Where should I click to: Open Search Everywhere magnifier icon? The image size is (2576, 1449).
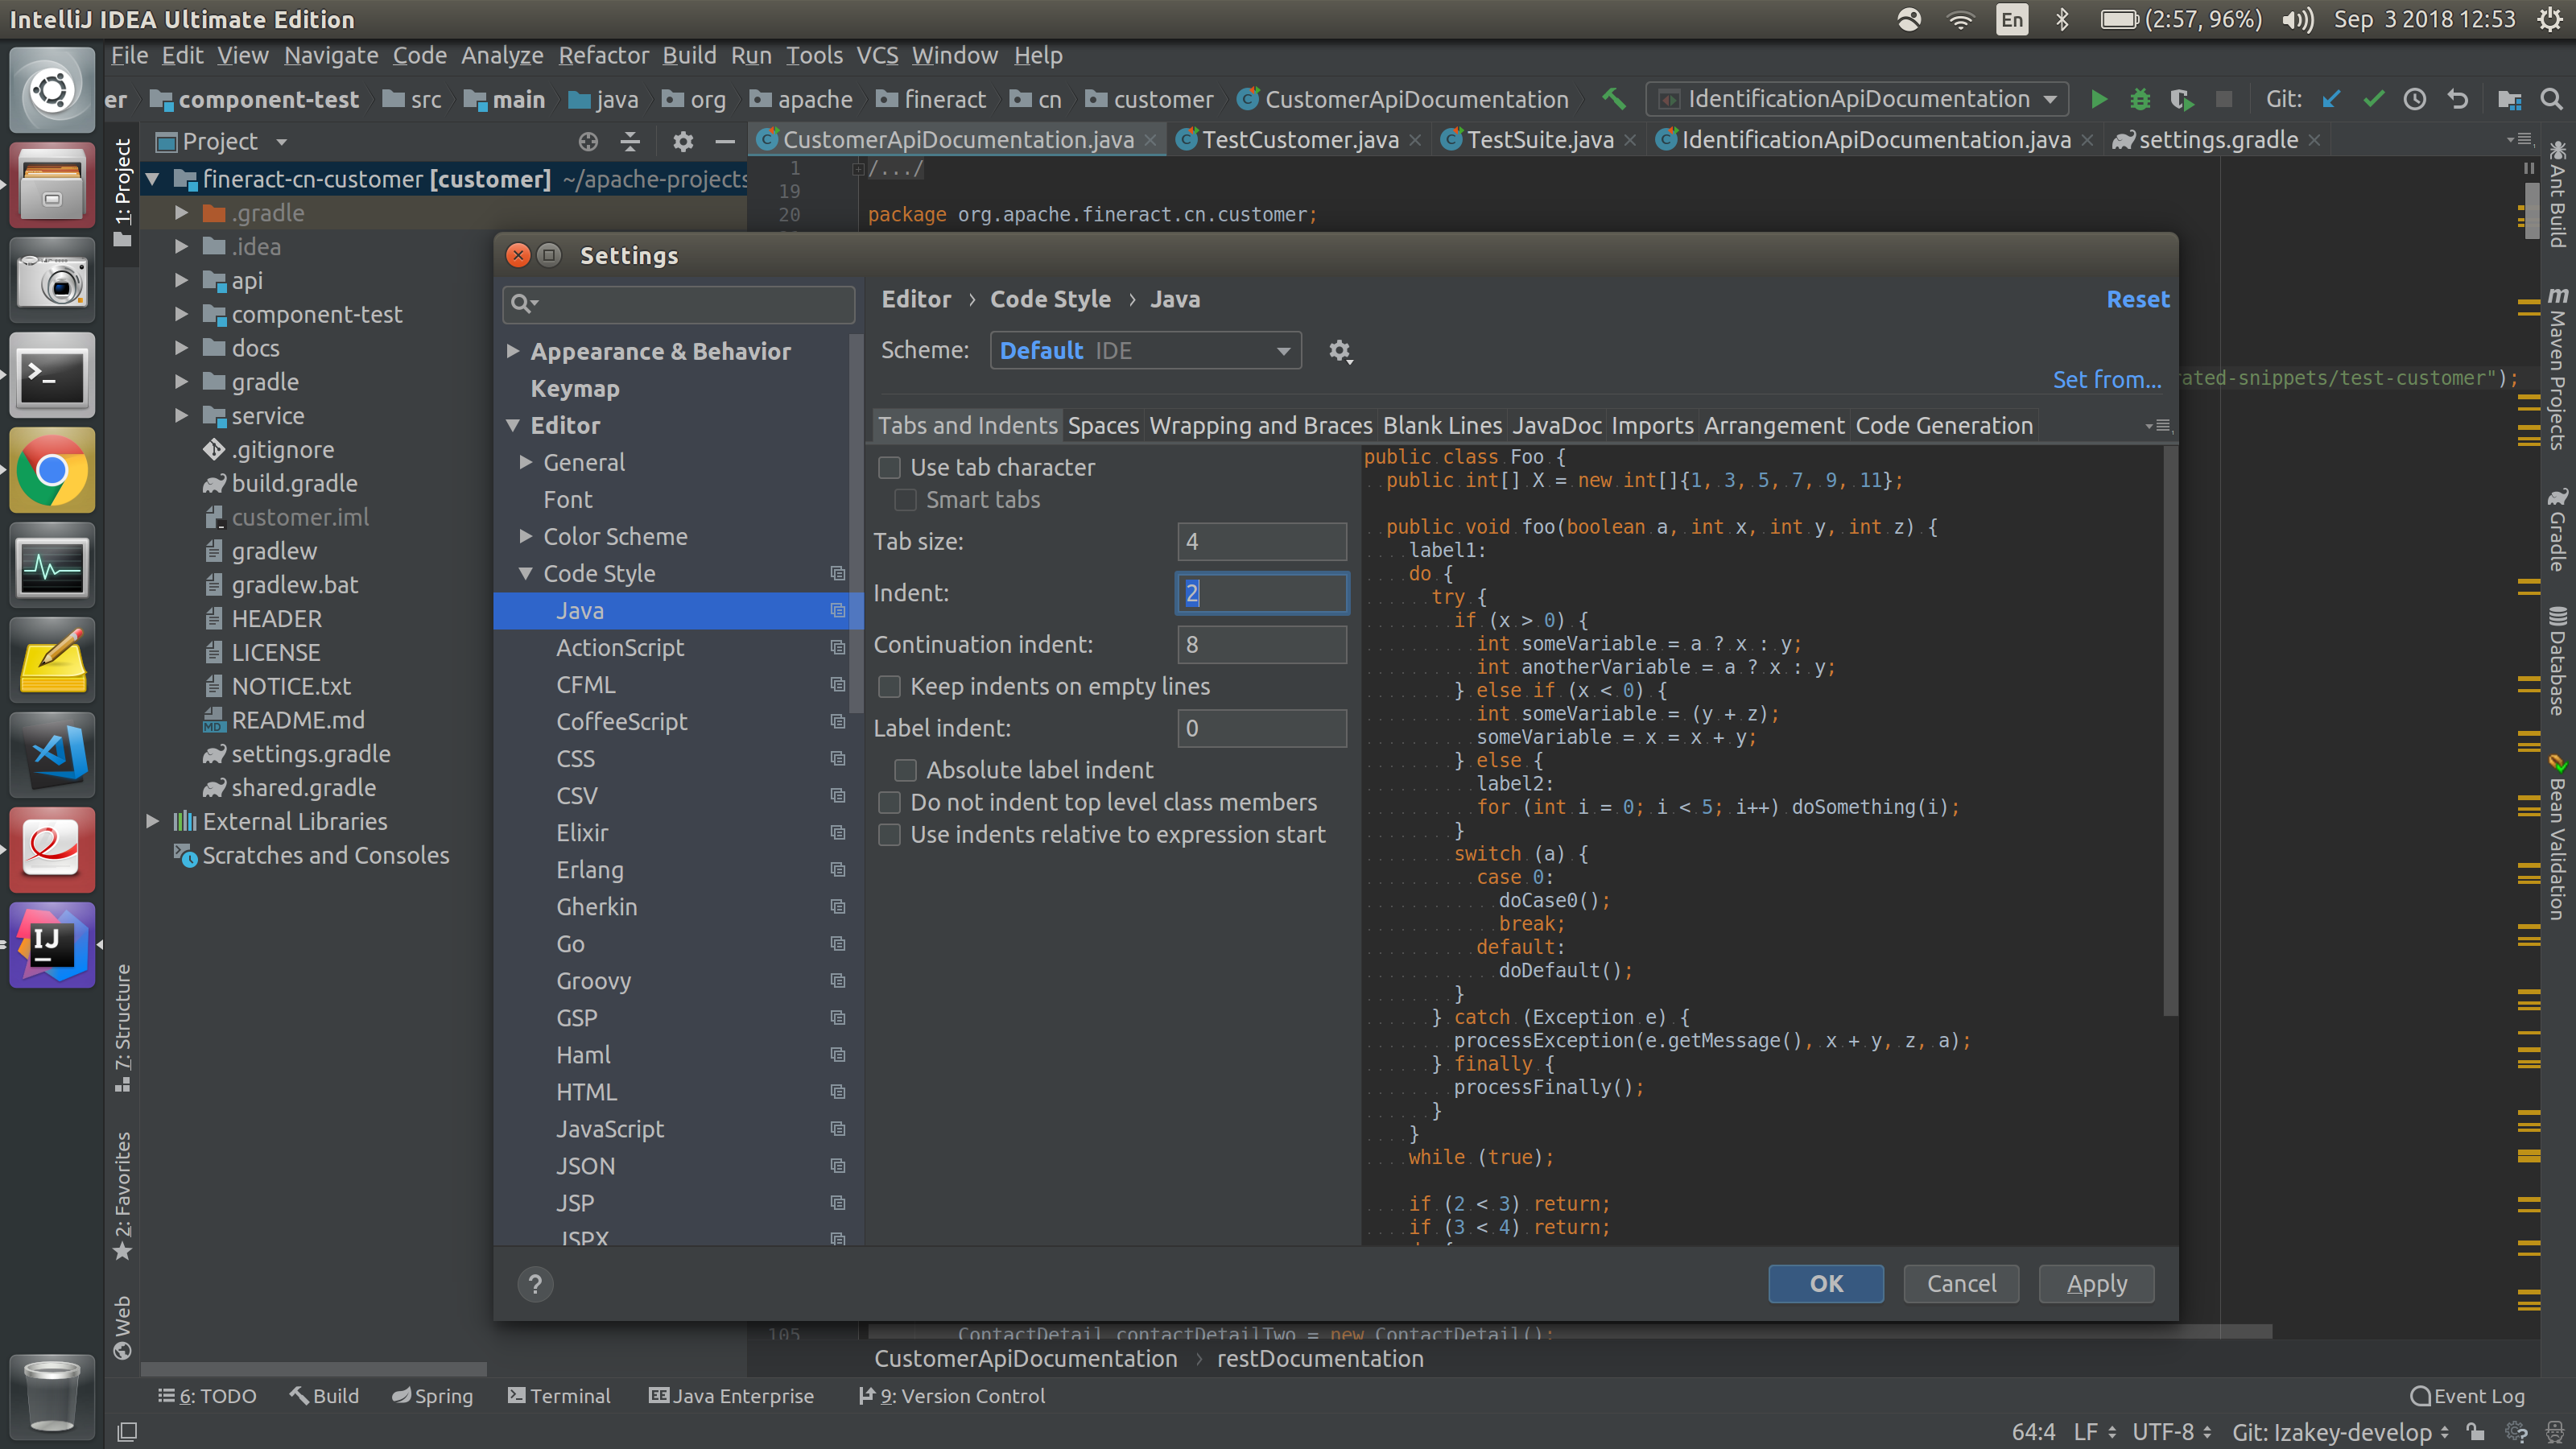[2551, 99]
